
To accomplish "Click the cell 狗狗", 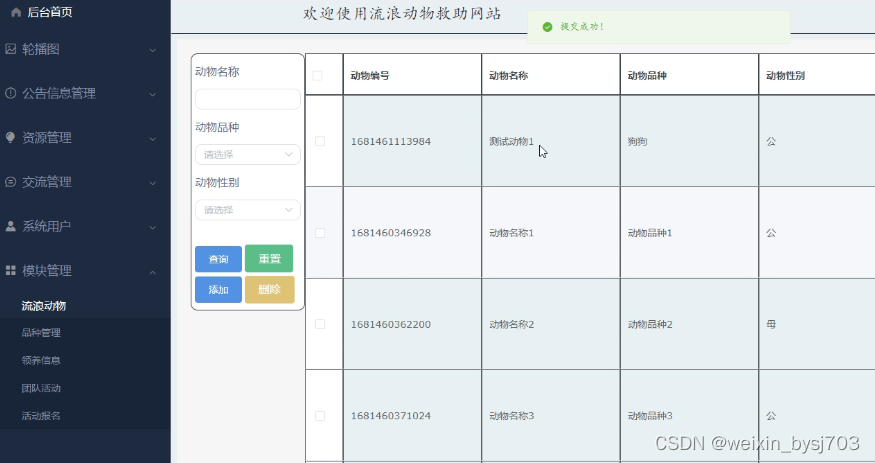I will click(x=637, y=141).
